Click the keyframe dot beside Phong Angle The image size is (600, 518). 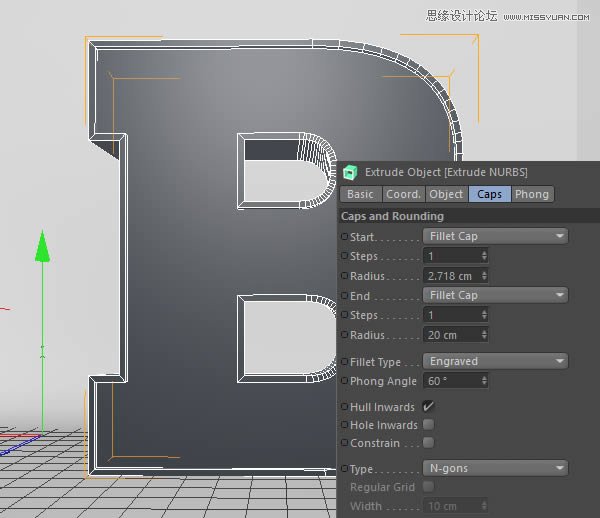point(345,381)
